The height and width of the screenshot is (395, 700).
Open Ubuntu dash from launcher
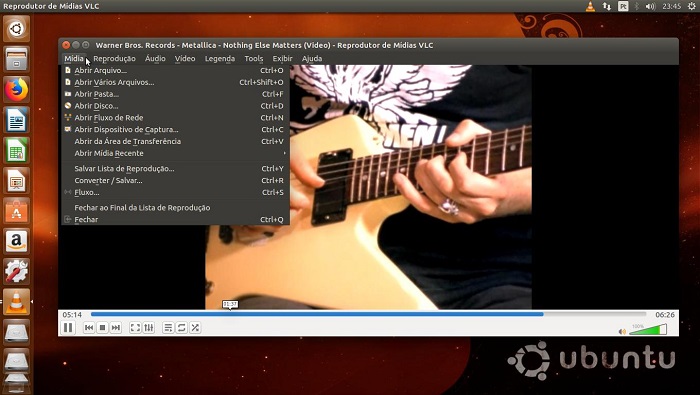coord(17,29)
